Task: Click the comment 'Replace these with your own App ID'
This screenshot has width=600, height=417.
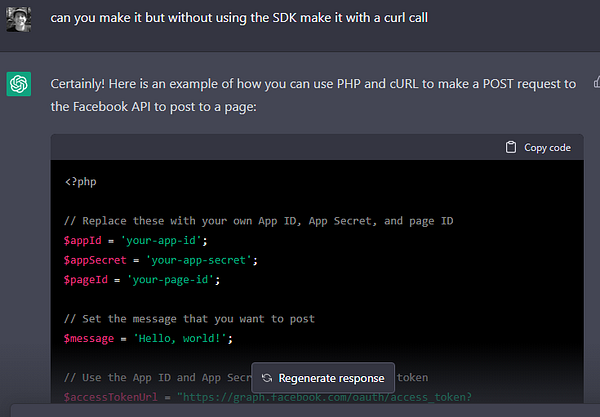Action: [x=259, y=221]
